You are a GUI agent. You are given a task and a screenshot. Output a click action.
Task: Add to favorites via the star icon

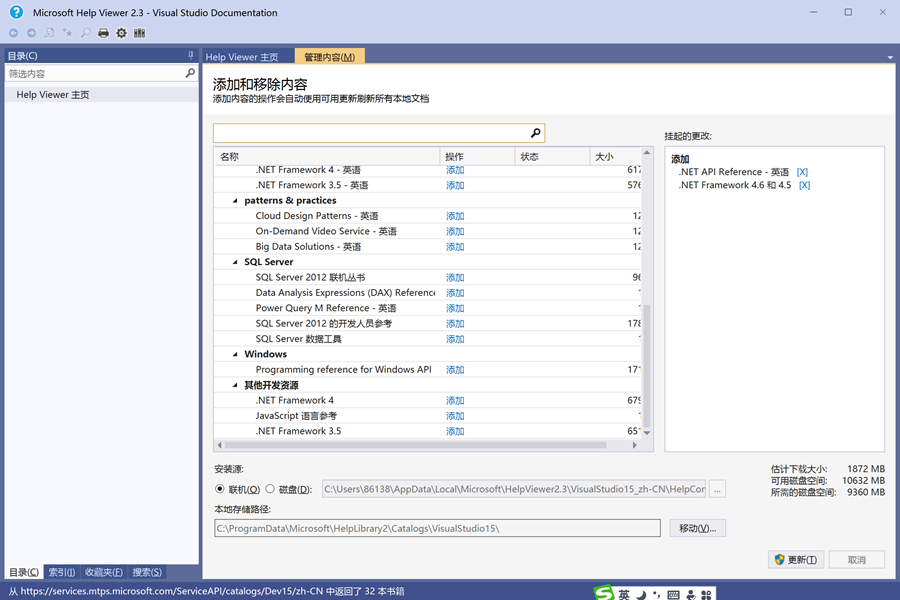[67, 33]
